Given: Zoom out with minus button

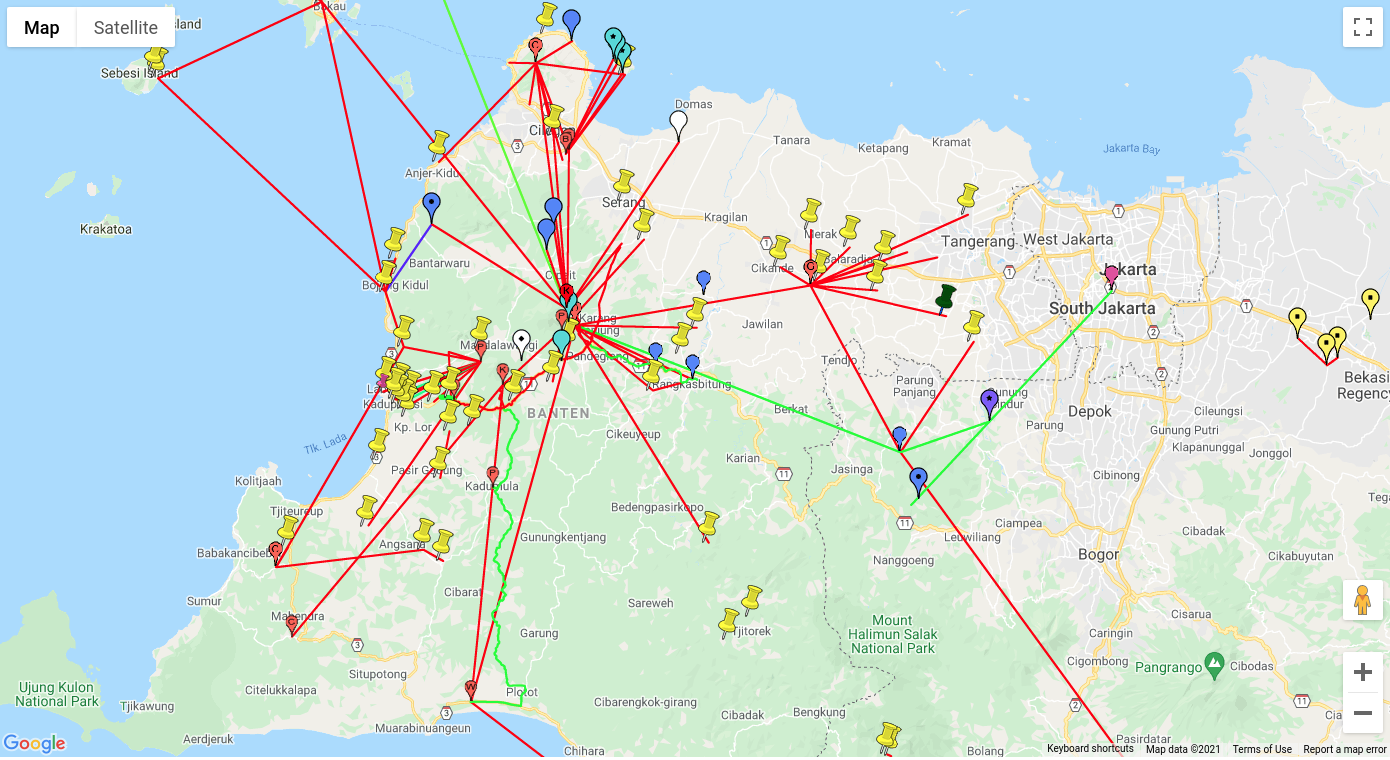Looking at the screenshot, I should (x=1362, y=713).
